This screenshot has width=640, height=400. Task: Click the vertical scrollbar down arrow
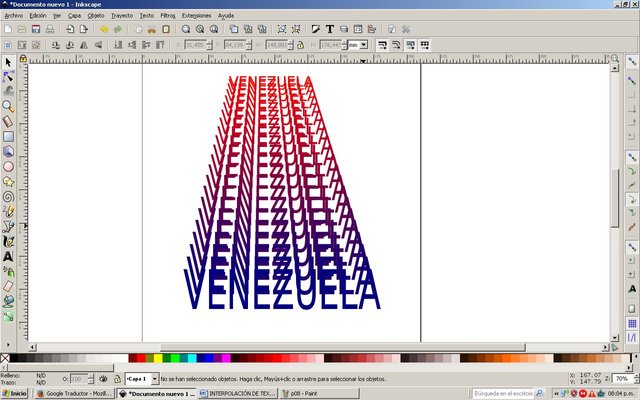coord(615,338)
